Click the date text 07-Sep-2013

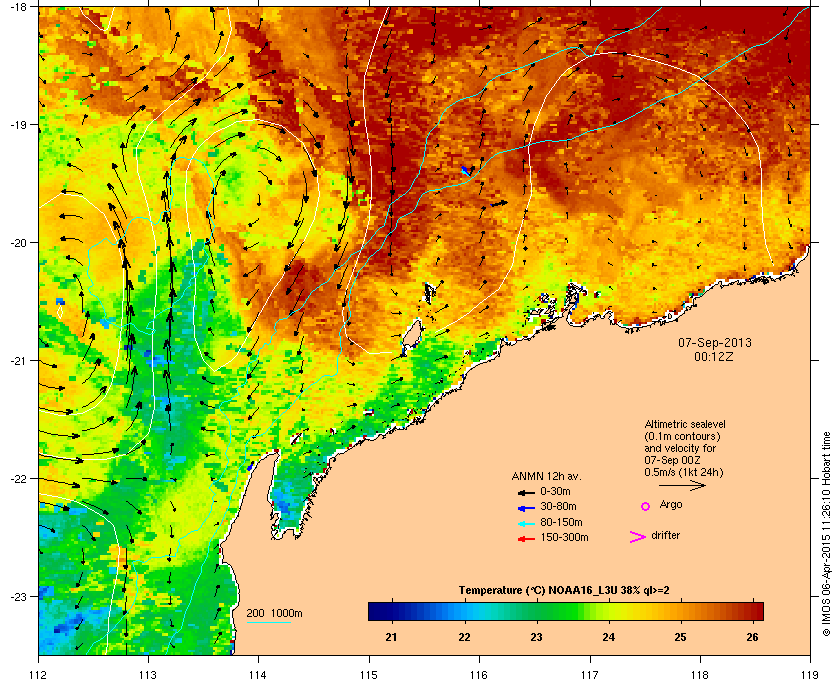[715, 342]
